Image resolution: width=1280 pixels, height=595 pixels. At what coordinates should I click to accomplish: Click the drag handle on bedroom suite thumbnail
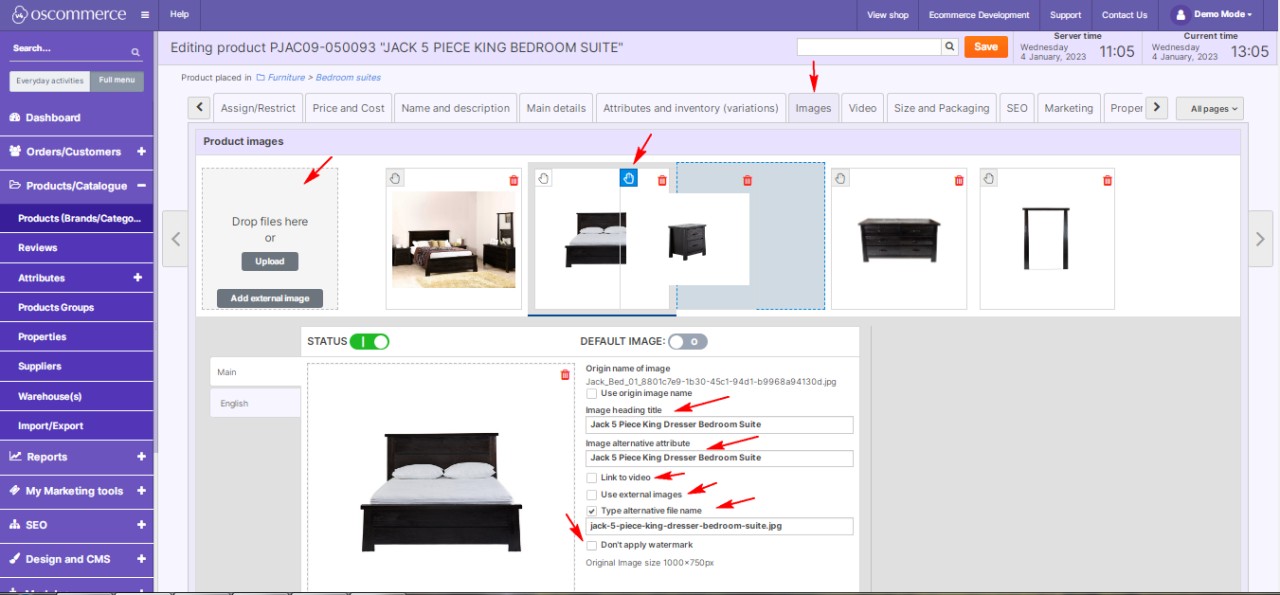(395, 178)
